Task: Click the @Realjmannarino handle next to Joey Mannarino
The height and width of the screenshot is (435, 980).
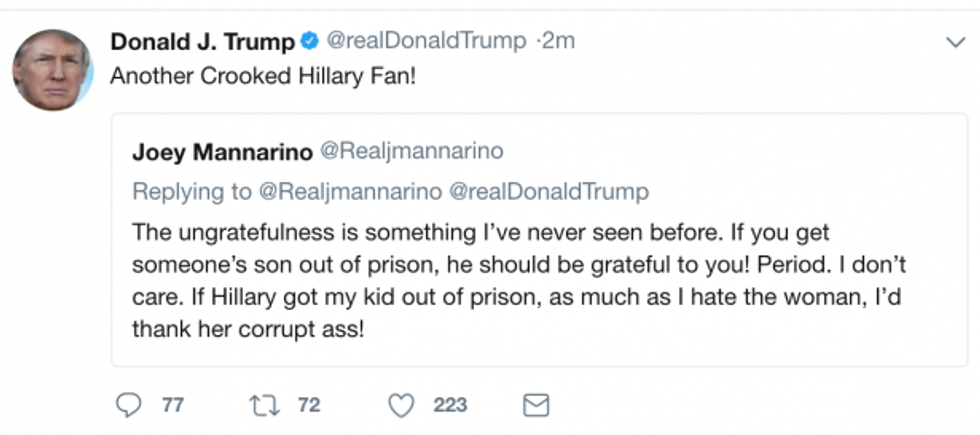Action: 410,152
